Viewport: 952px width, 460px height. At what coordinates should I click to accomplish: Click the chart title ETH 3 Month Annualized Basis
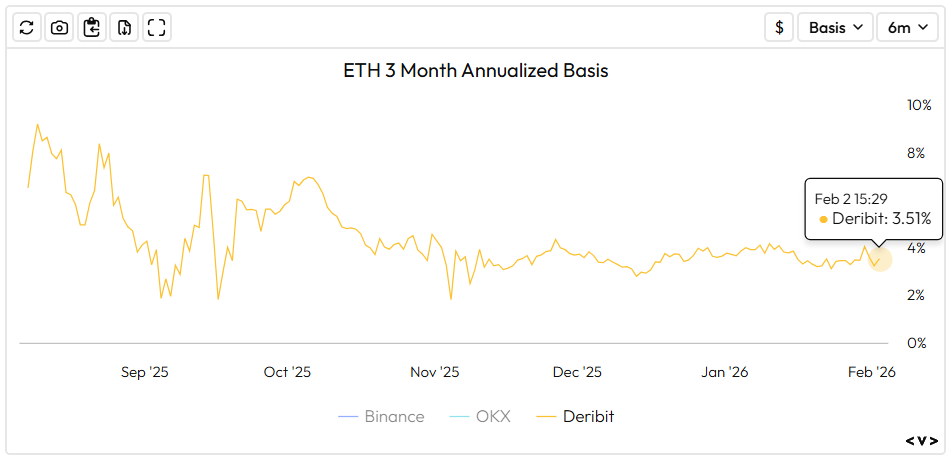click(476, 71)
